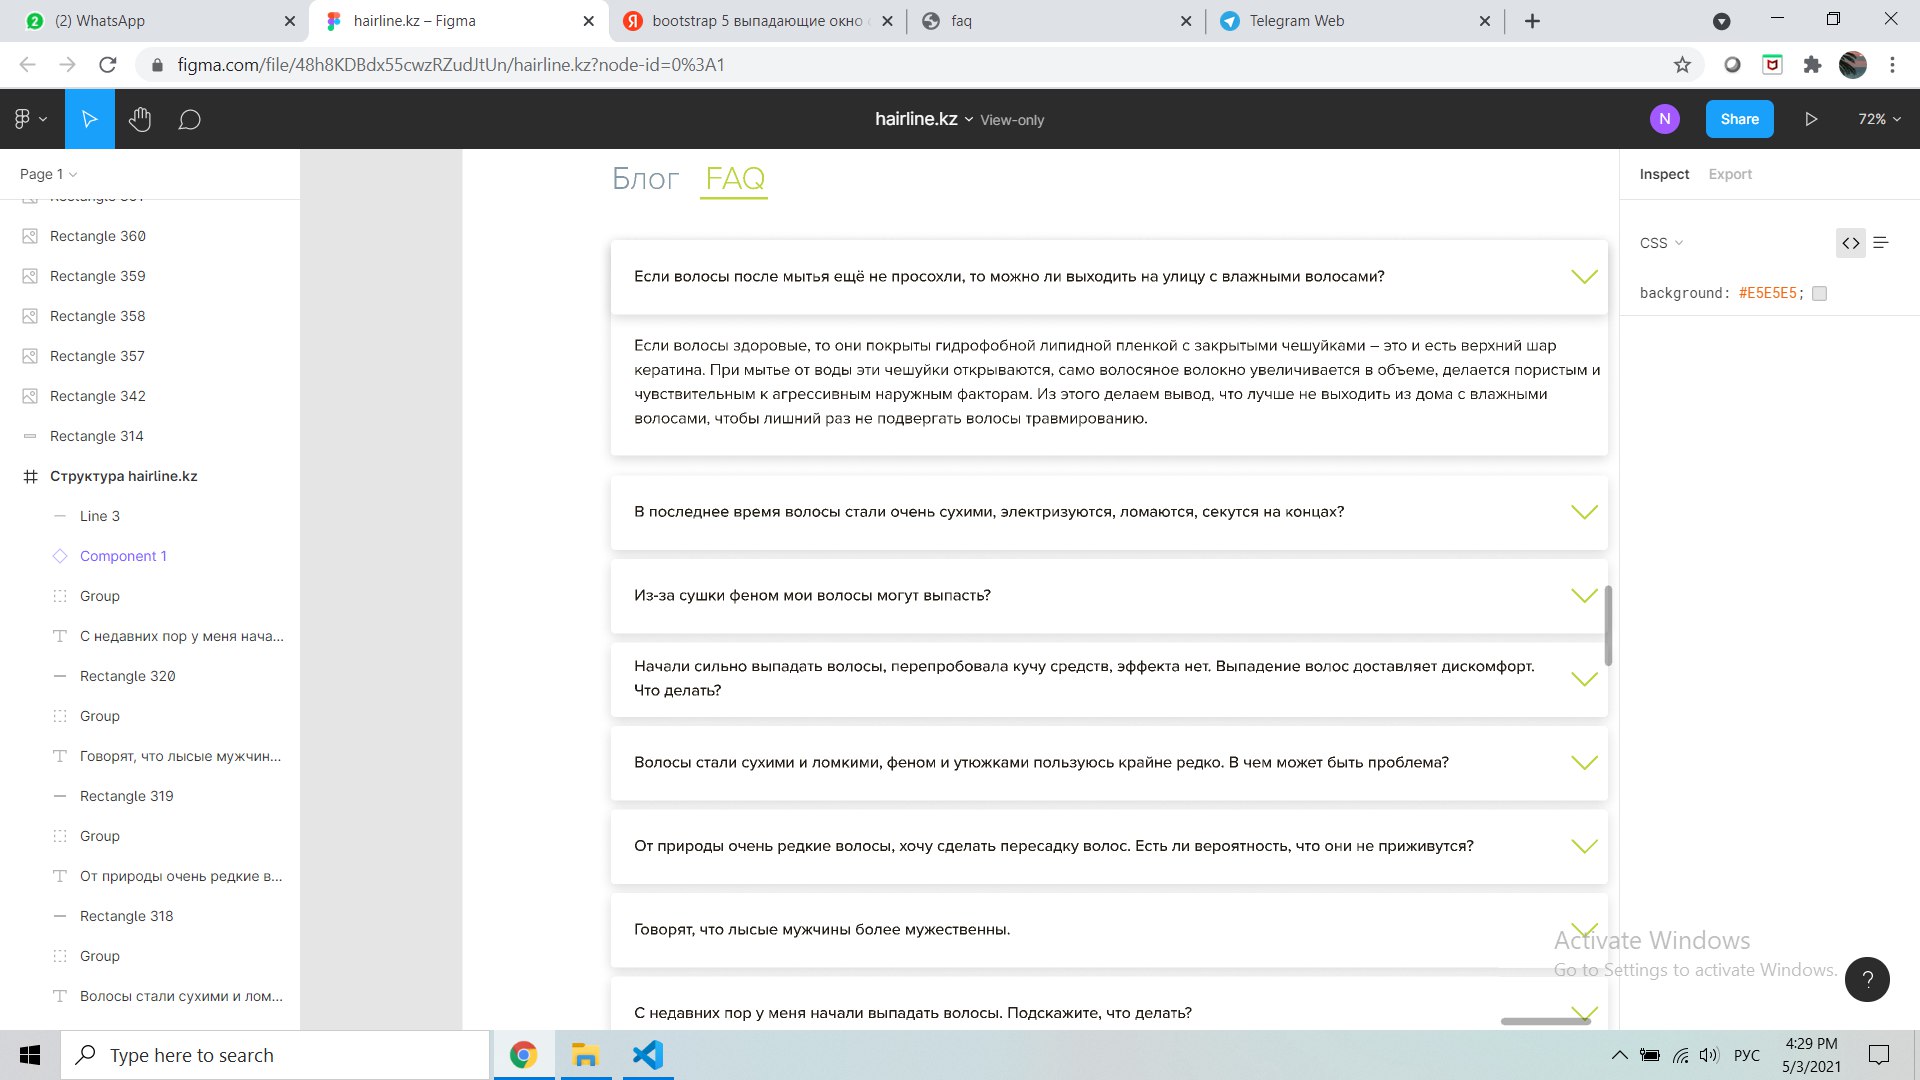Show hidden system tray icons

1619,1055
